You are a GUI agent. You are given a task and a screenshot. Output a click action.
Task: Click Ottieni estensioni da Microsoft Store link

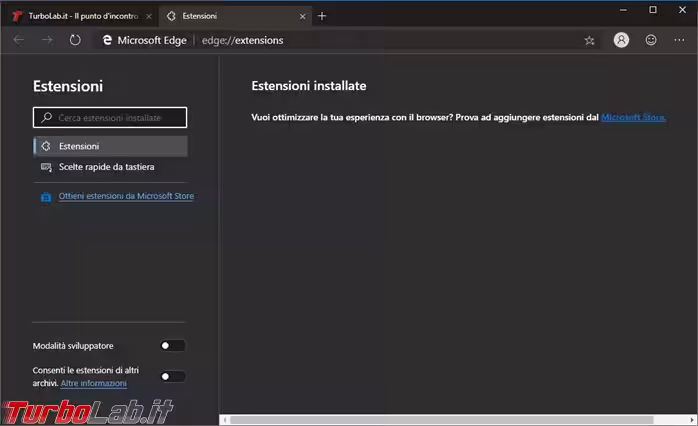[x=125, y=196]
